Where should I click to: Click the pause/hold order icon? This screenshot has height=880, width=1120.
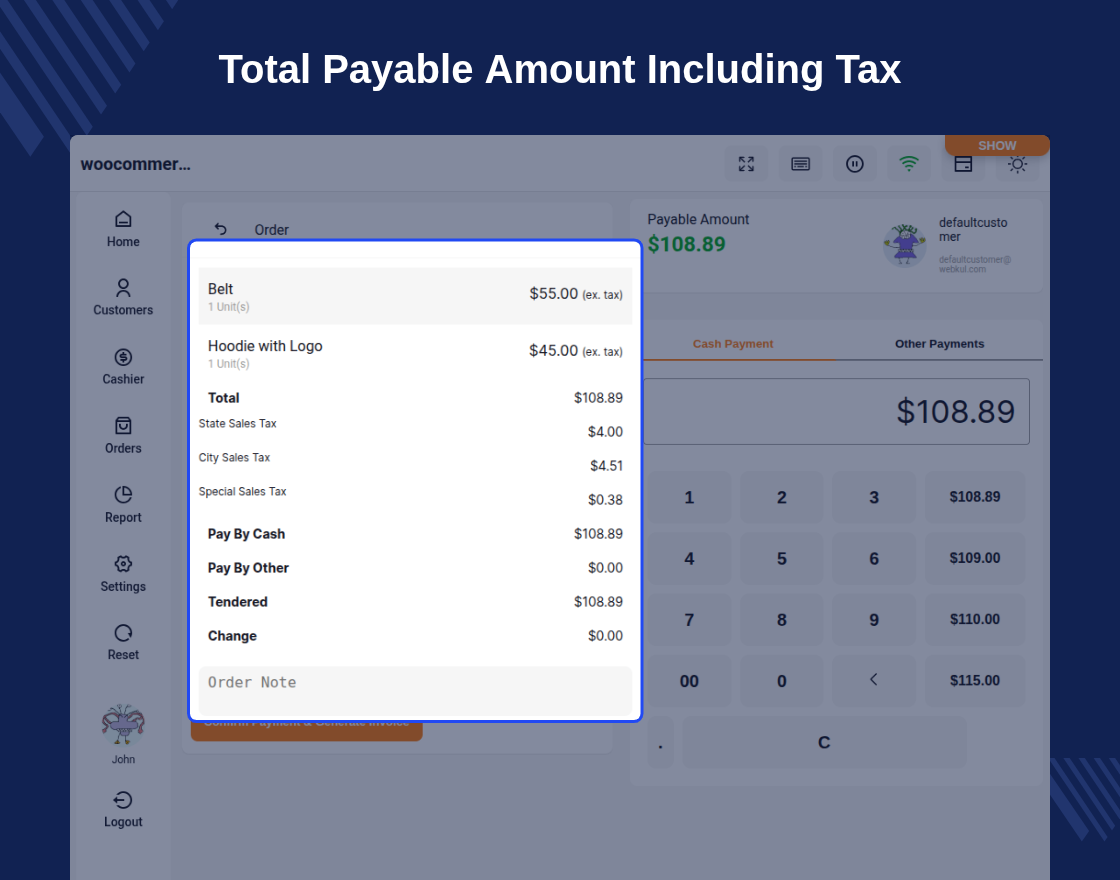pyautogui.click(x=855, y=164)
